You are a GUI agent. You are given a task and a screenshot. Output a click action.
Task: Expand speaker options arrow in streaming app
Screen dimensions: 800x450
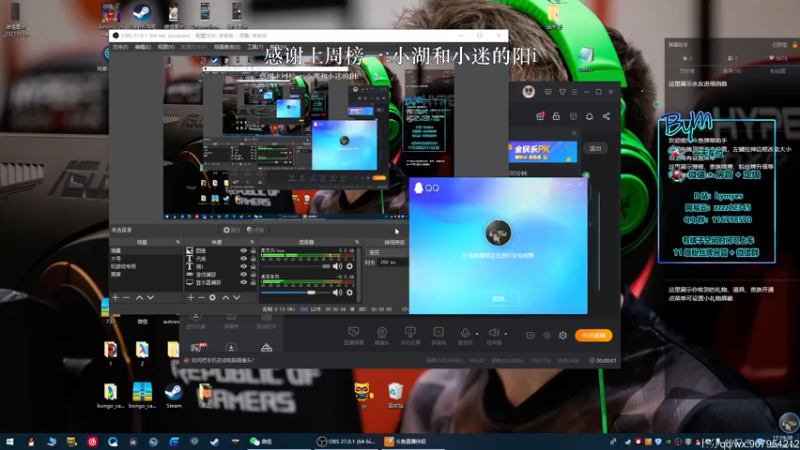506,334
